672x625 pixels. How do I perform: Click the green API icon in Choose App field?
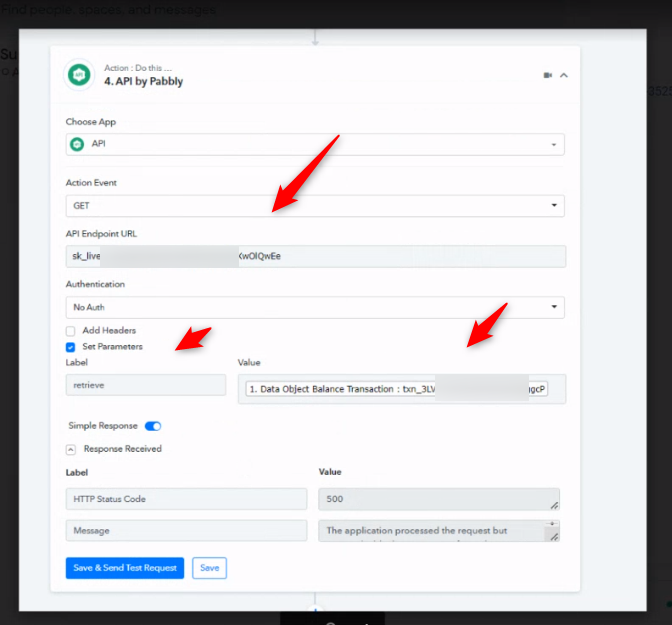coord(77,144)
